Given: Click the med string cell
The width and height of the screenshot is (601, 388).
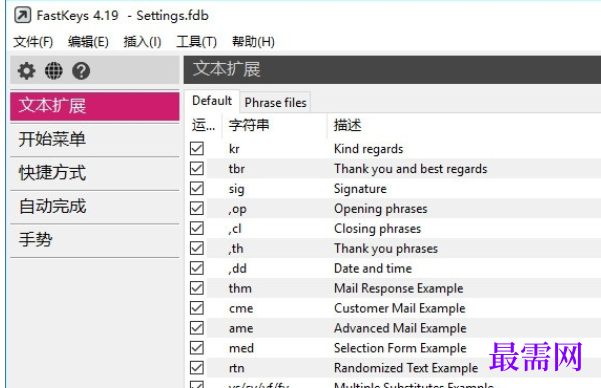Looking at the screenshot, I should [x=241, y=348].
